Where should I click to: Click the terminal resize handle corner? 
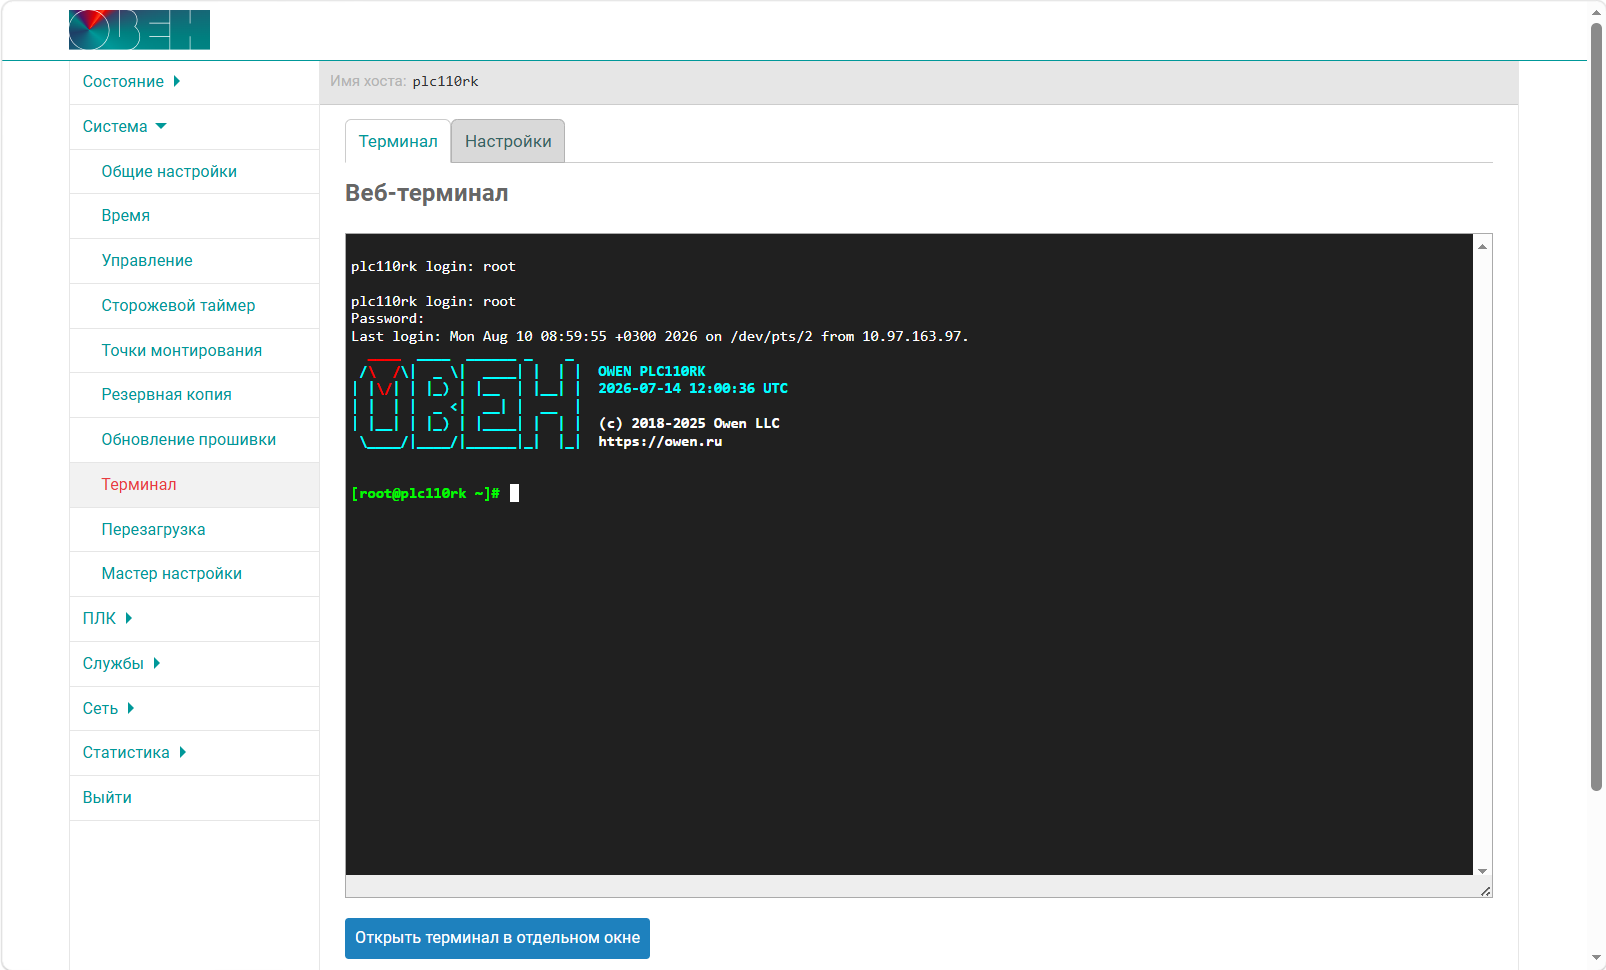1485,890
